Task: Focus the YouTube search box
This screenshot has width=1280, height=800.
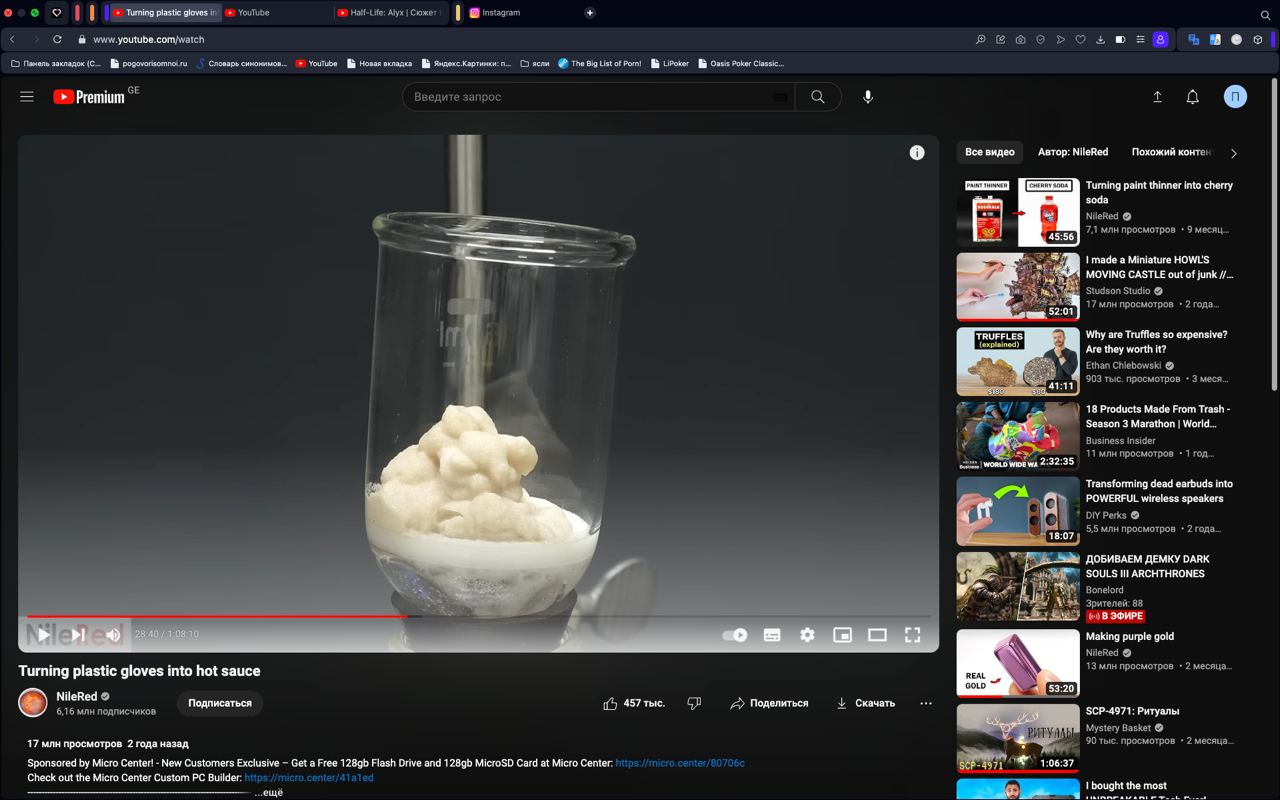Action: pos(598,97)
